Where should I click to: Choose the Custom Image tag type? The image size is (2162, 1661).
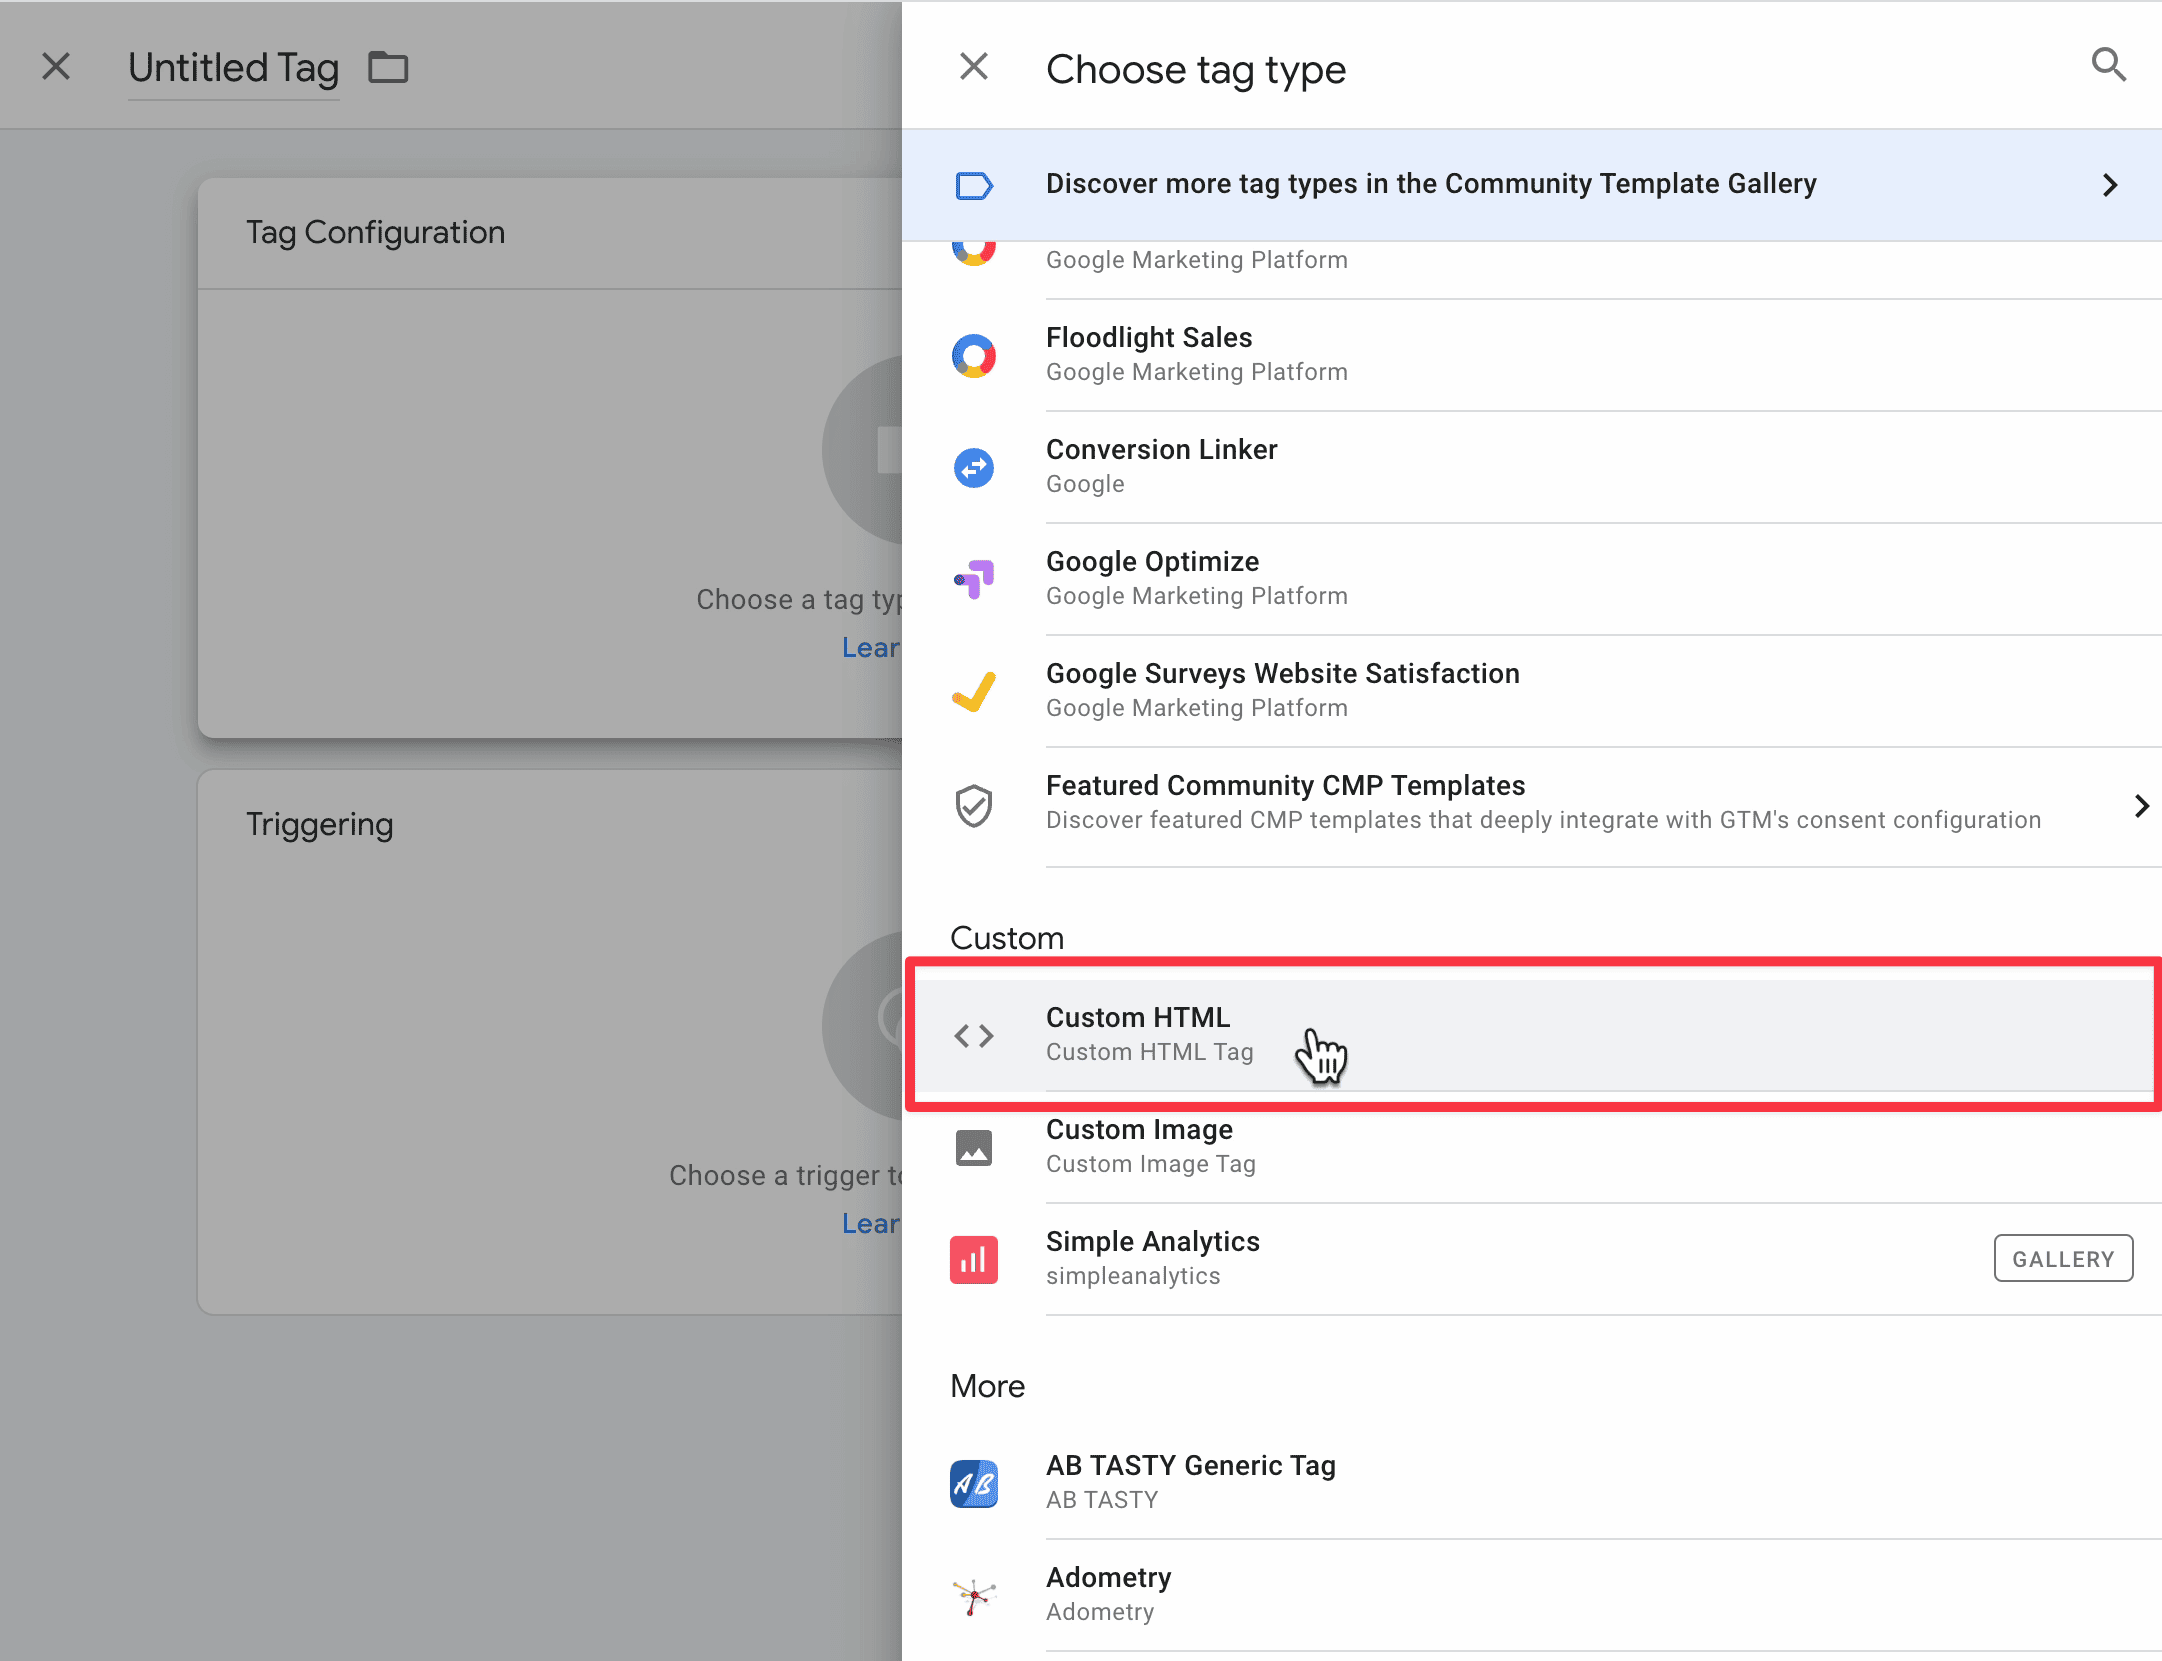(1532, 1147)
